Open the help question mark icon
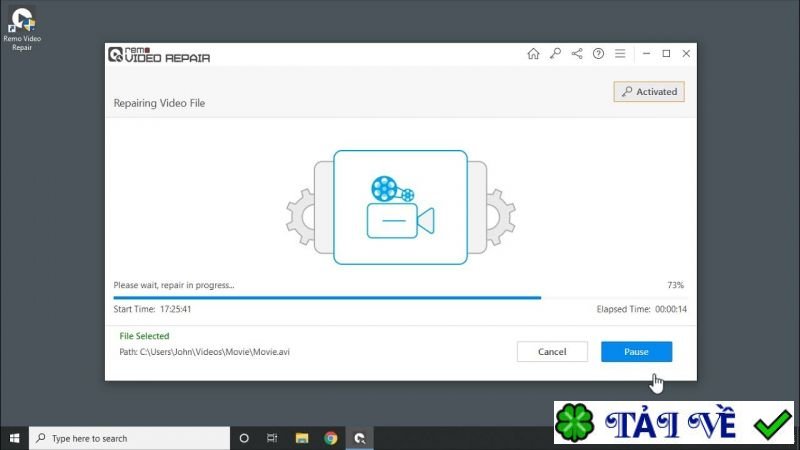The image size is (800, 450). click(598, 54)
